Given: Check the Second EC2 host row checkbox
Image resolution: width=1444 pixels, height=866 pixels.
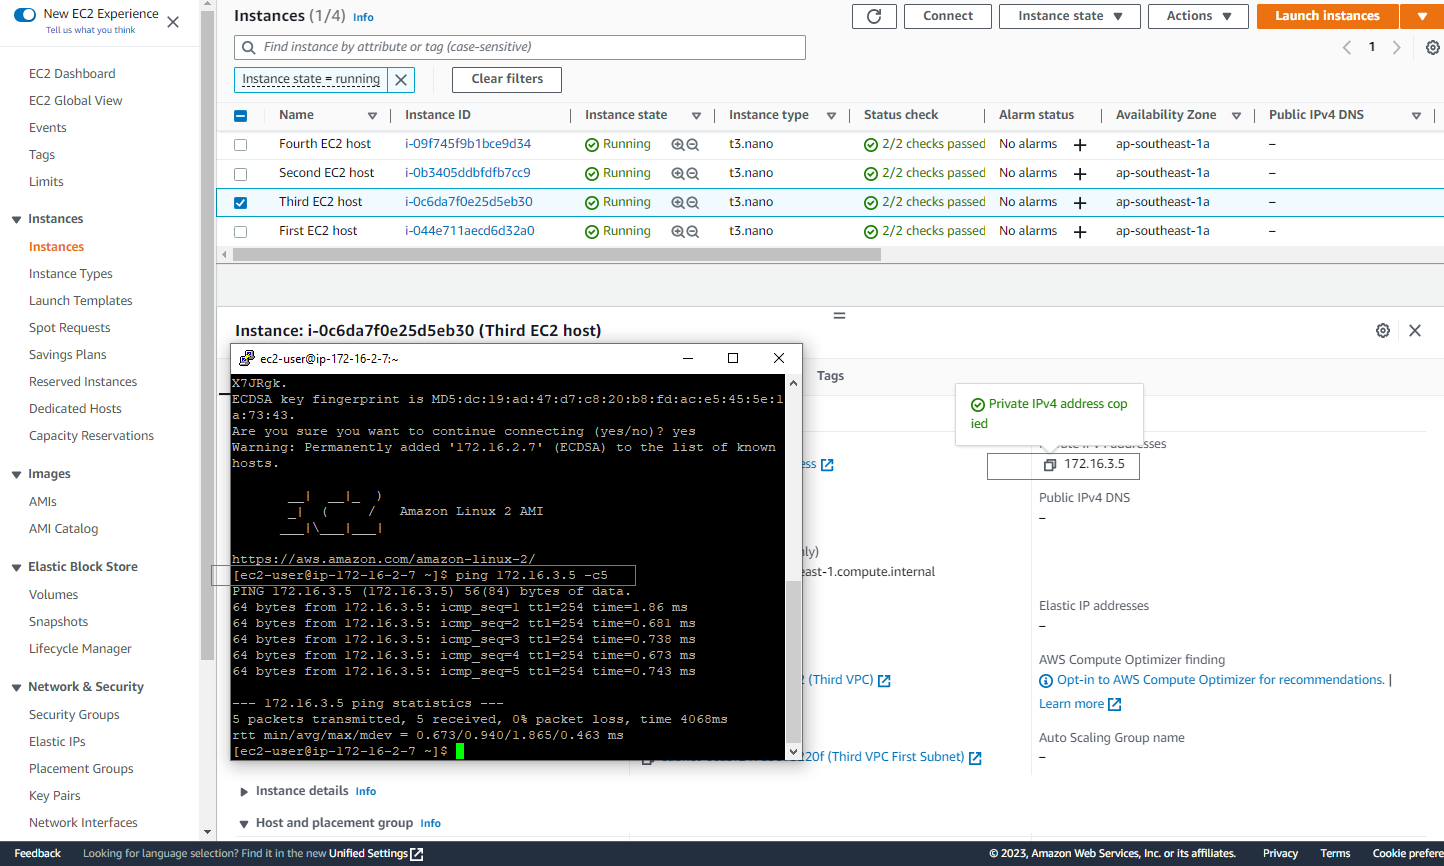Looking at the screenshot, I should pos(240,174).
